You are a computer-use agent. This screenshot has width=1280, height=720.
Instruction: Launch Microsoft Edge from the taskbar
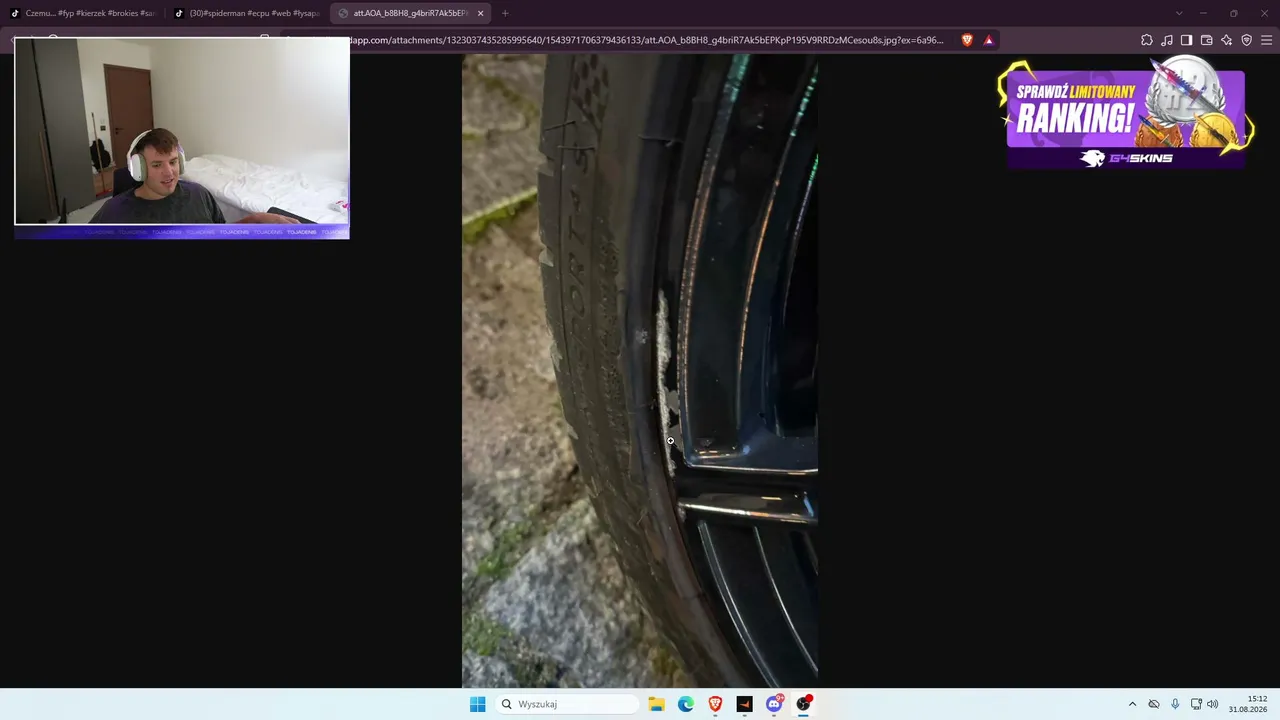[686, 704]
